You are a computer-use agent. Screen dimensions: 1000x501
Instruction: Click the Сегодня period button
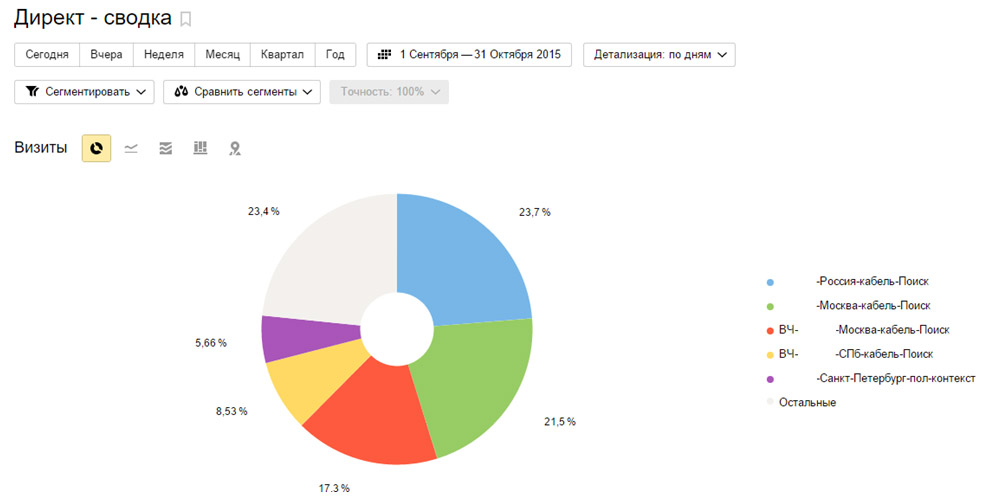pos(47,54)
